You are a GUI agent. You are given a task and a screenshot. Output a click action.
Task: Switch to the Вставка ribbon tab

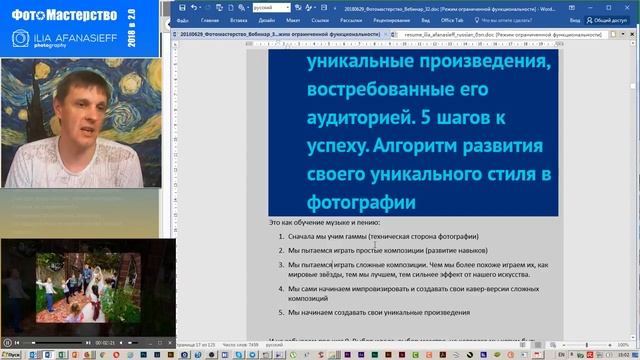238,20
